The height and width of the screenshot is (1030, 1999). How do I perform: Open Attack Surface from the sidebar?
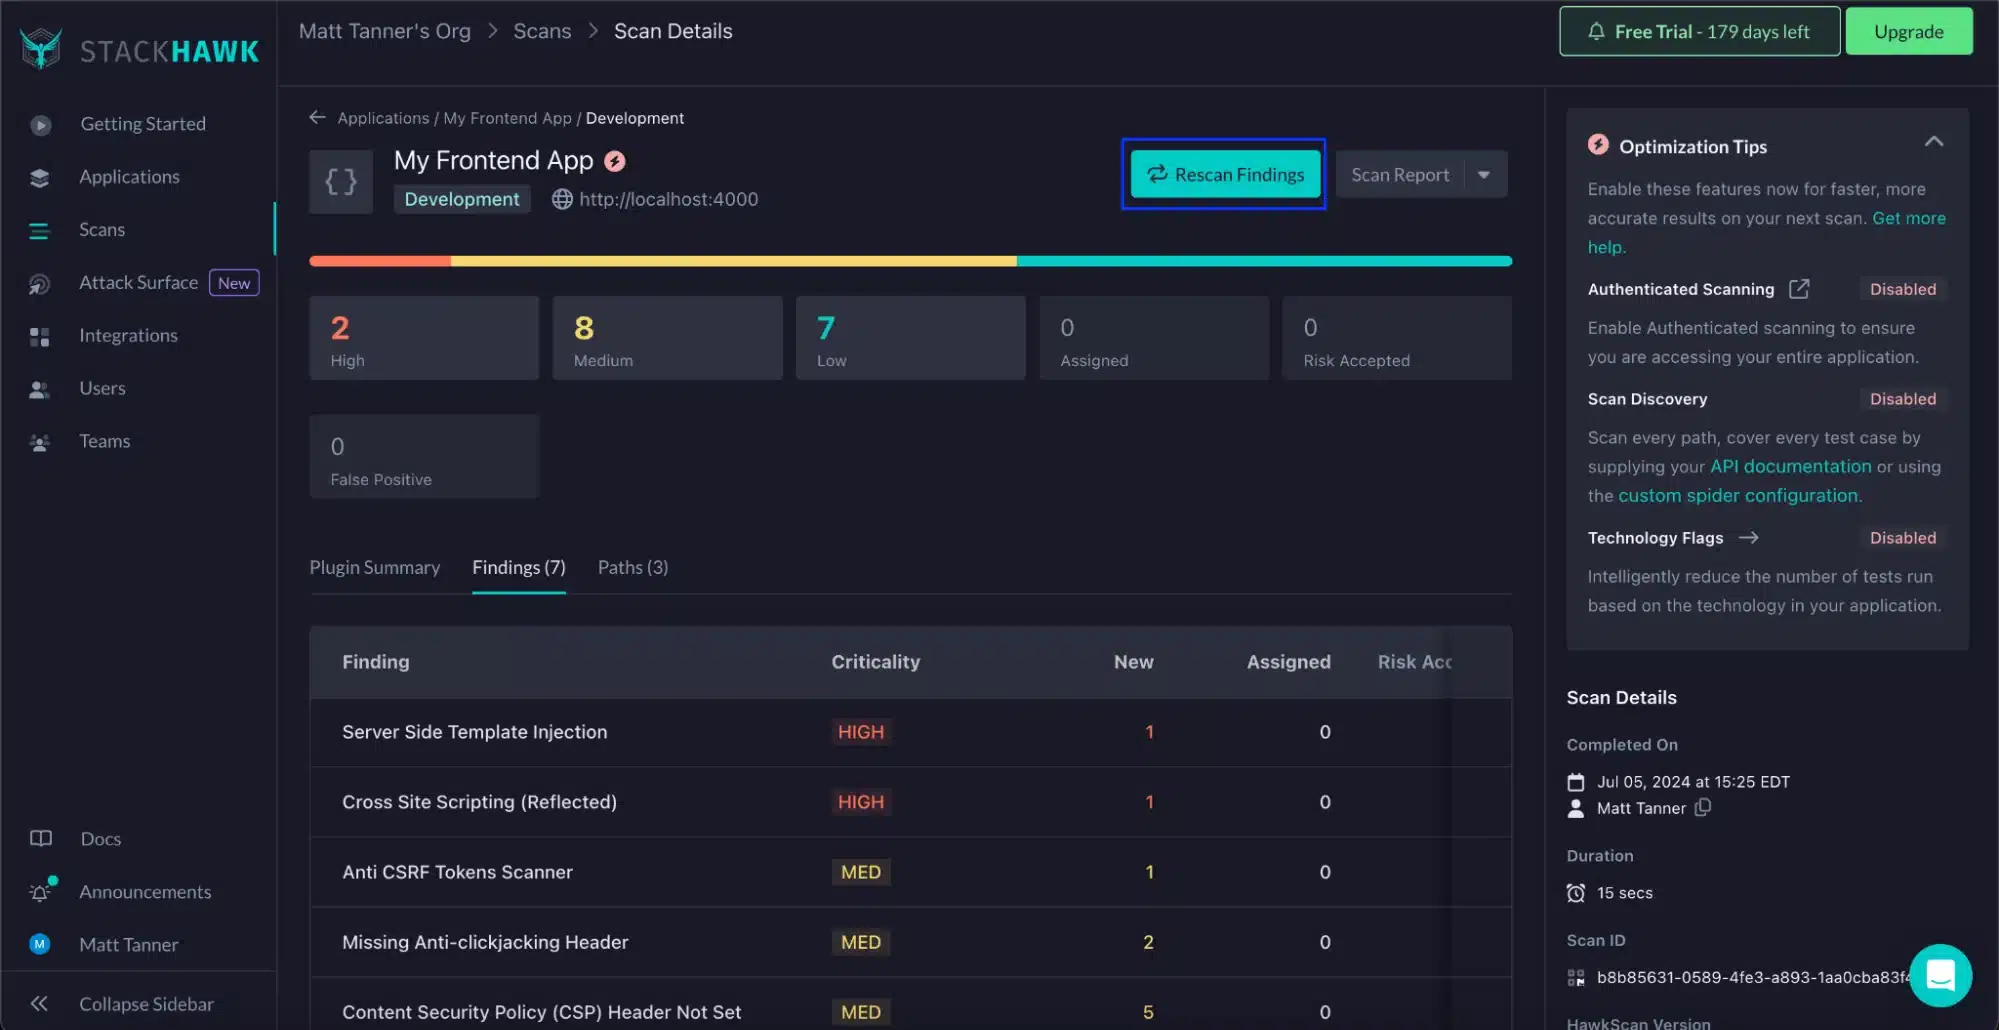(x=138, y=283)
